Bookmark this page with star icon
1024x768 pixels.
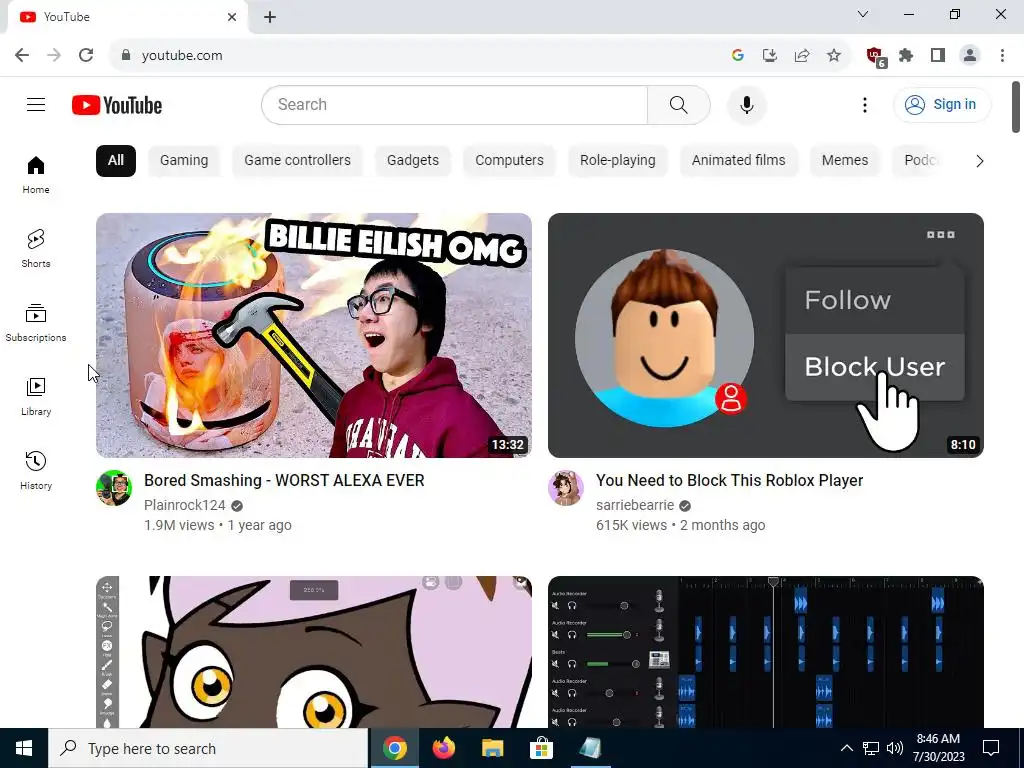pyautogui.click(x=834, y=56)
